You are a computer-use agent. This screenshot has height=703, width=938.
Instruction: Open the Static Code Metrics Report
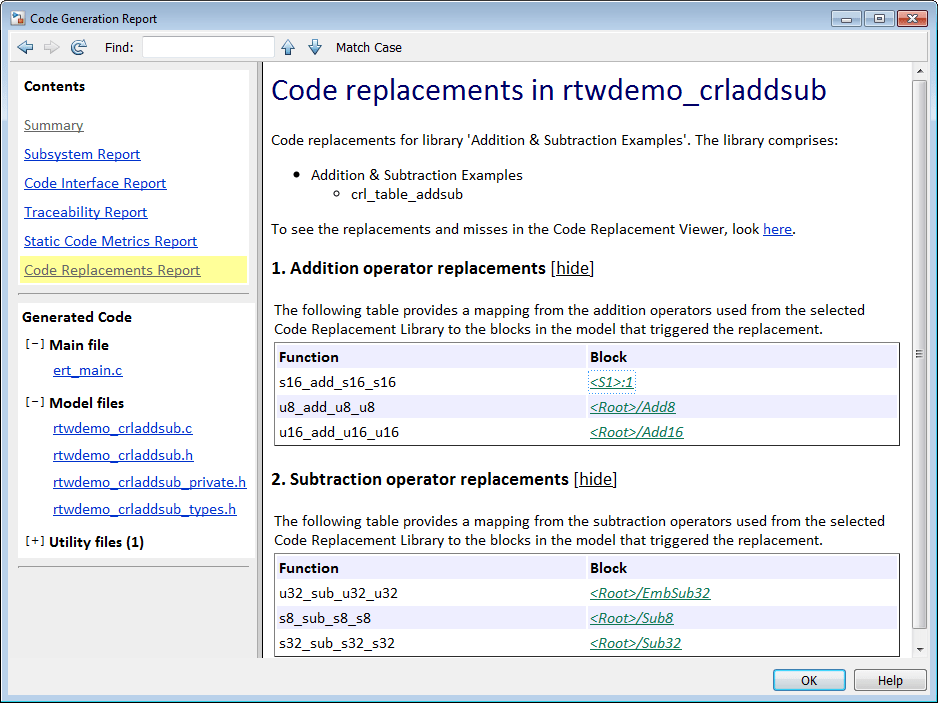(110, 241)
